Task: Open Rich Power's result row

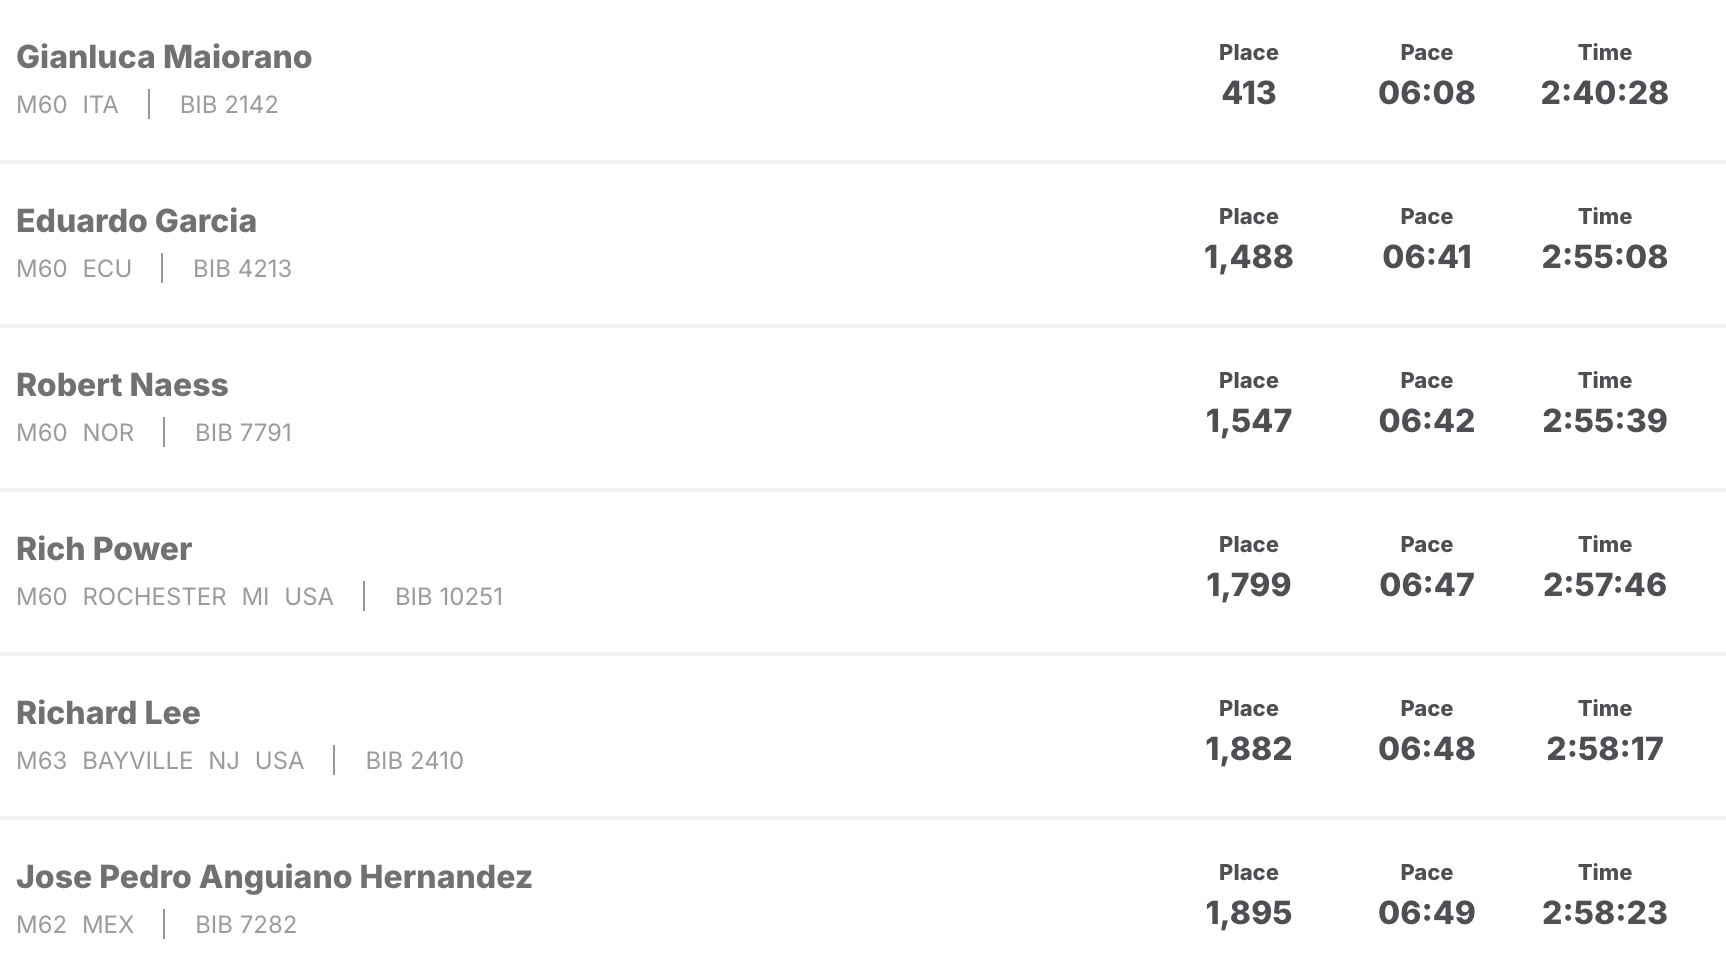Action: click(863, 573)
